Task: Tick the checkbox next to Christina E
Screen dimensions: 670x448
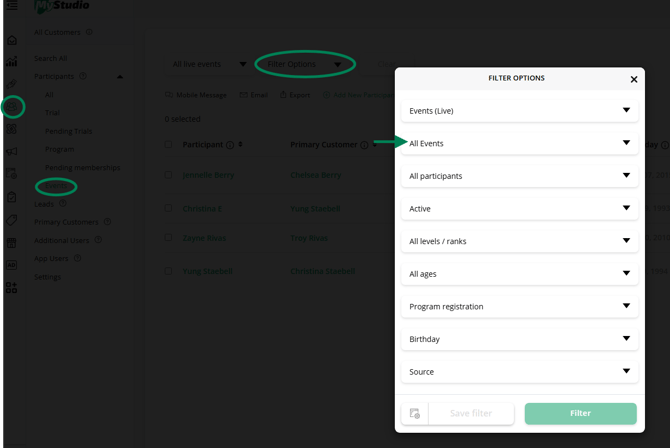Action: pyautogui.click(x=169, y=208)
